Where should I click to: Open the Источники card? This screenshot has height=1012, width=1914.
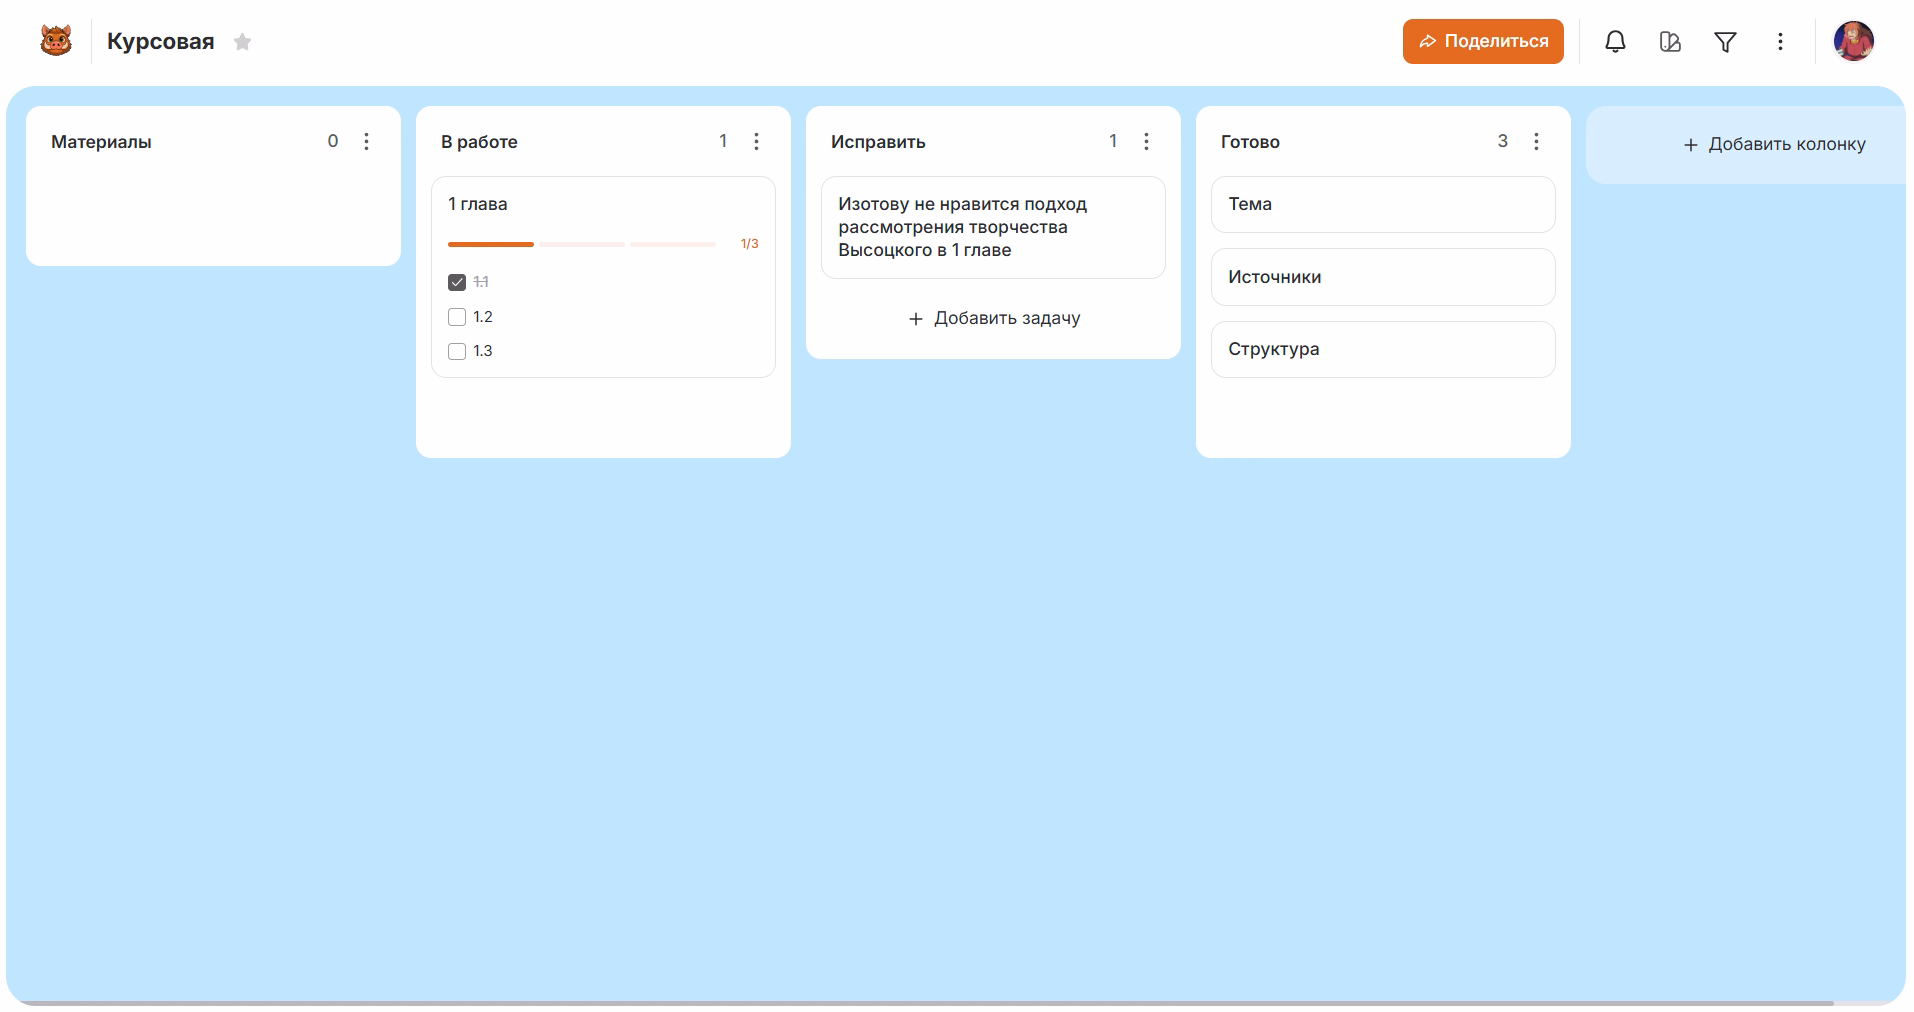(1383, 277)
